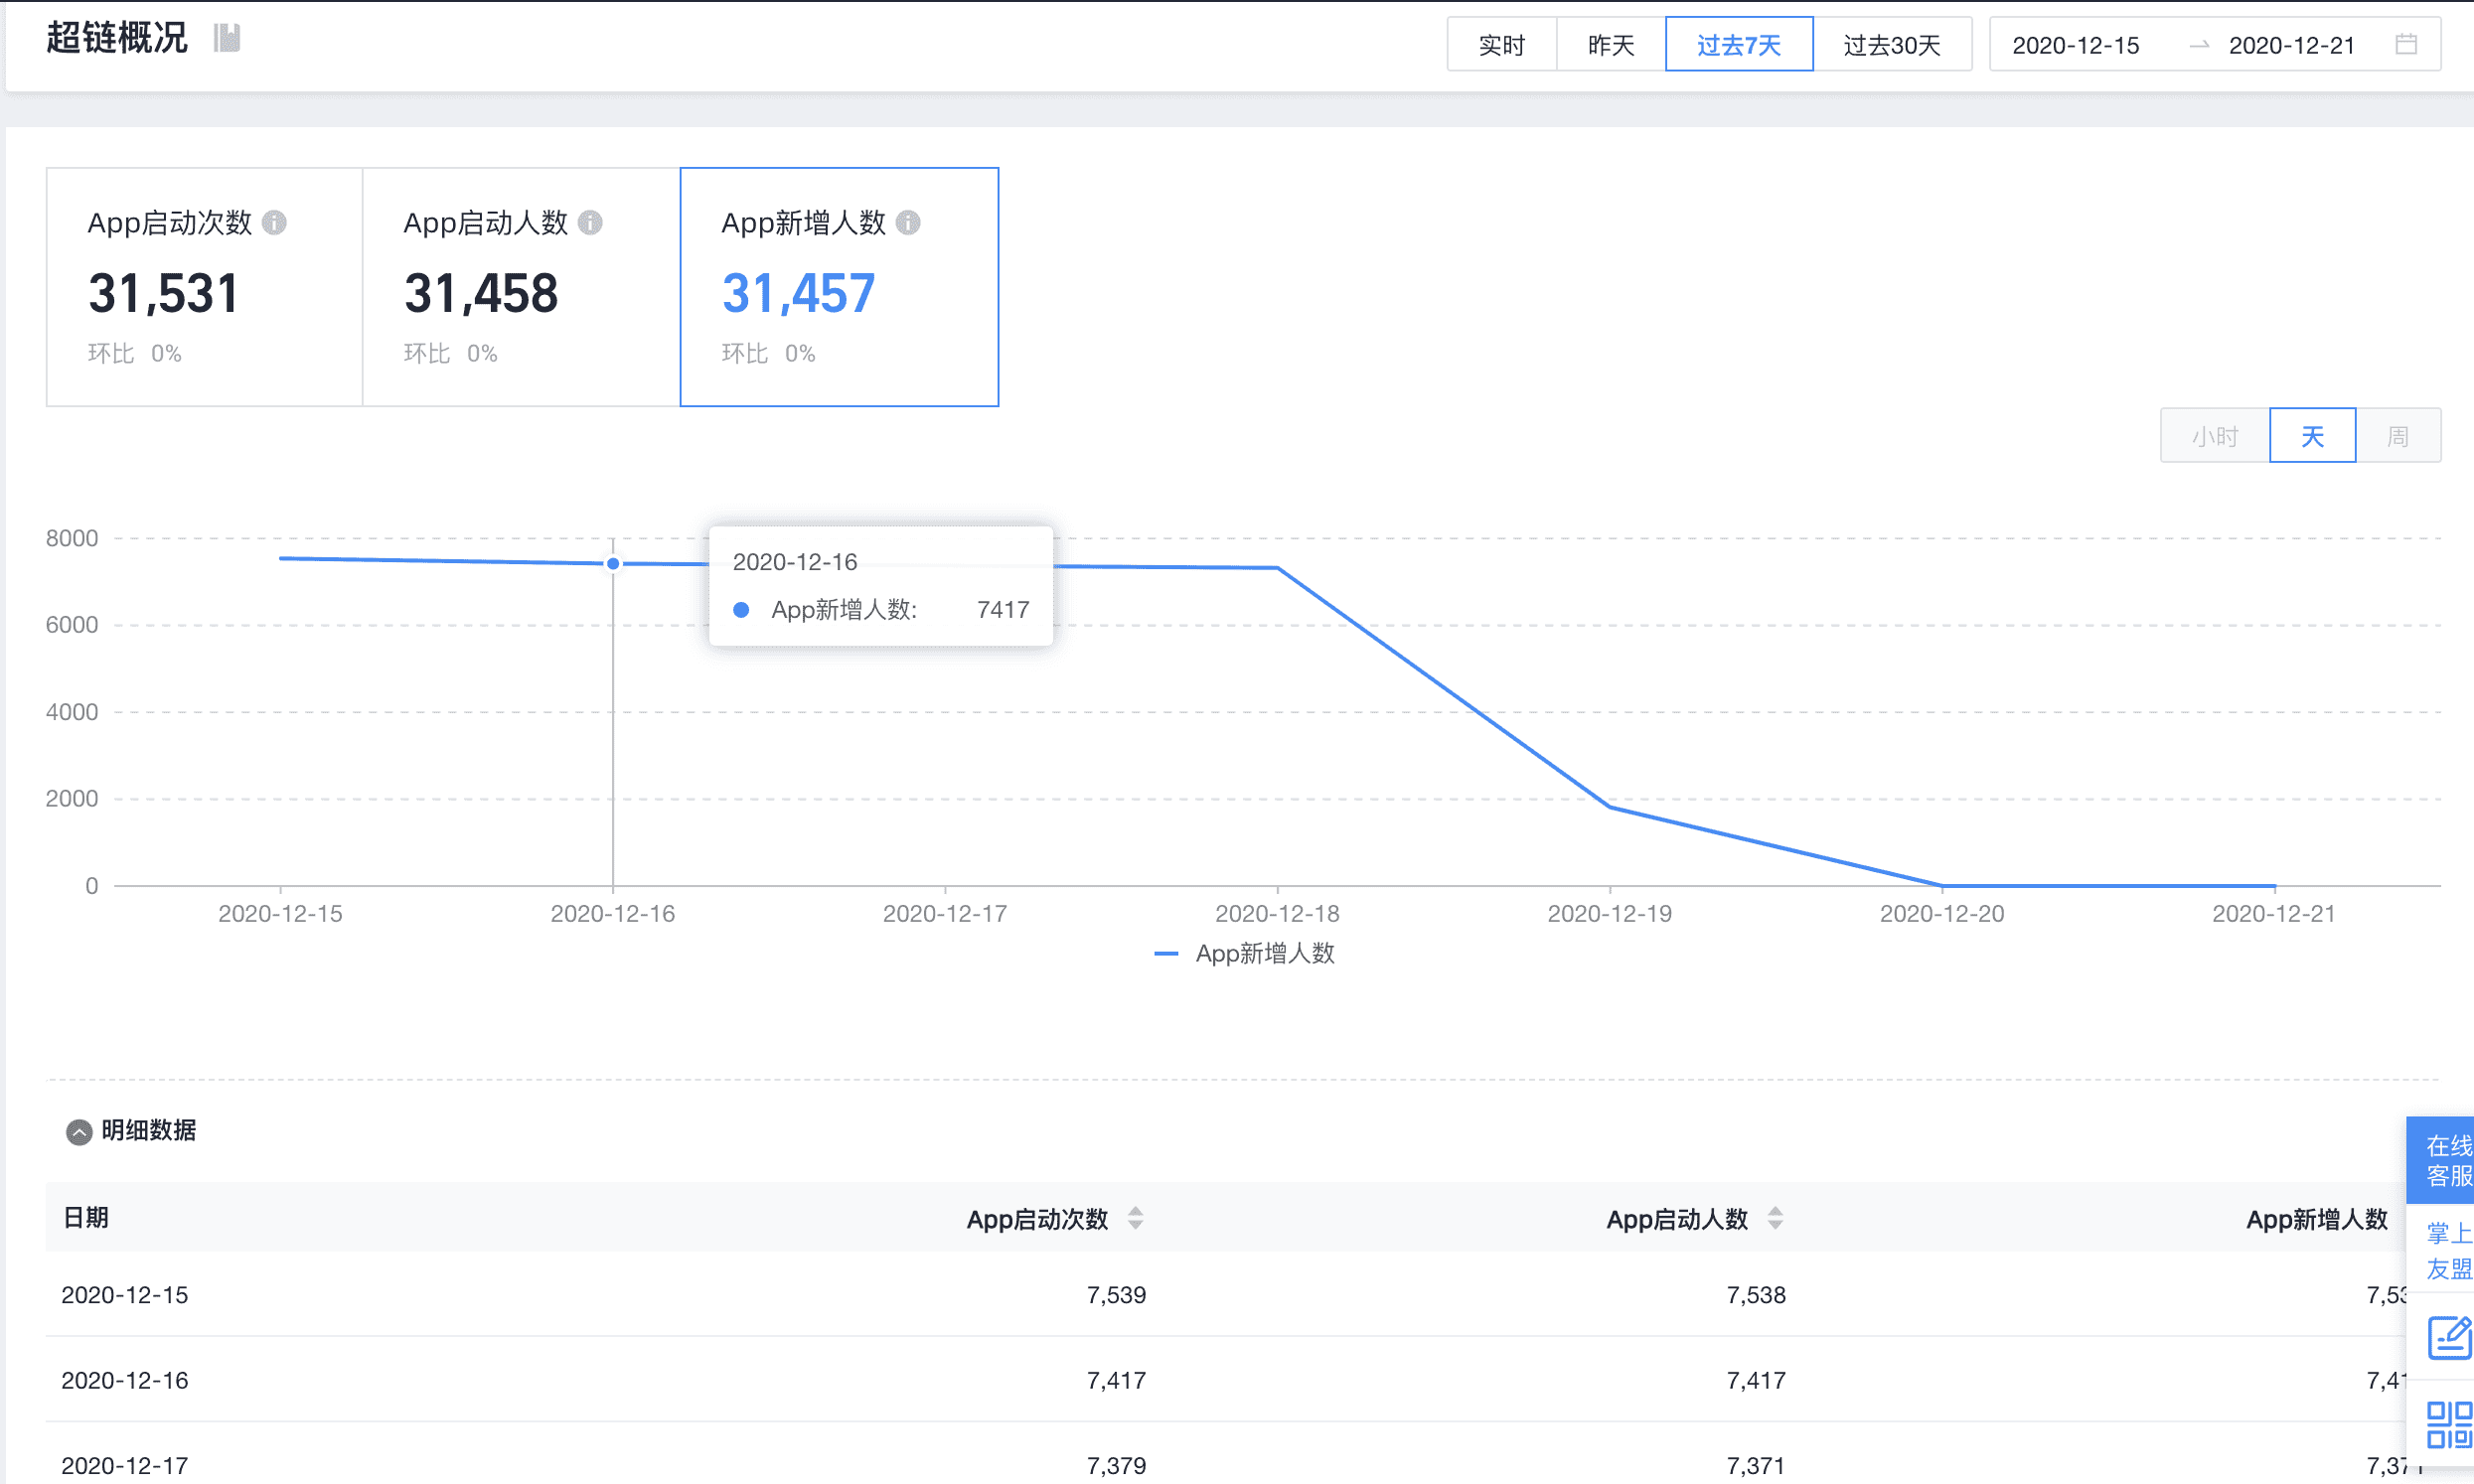Screen dimensions: 2474x1484
Task: Sort table by App启动人数 column
Action: (x=1775, y=1218)
